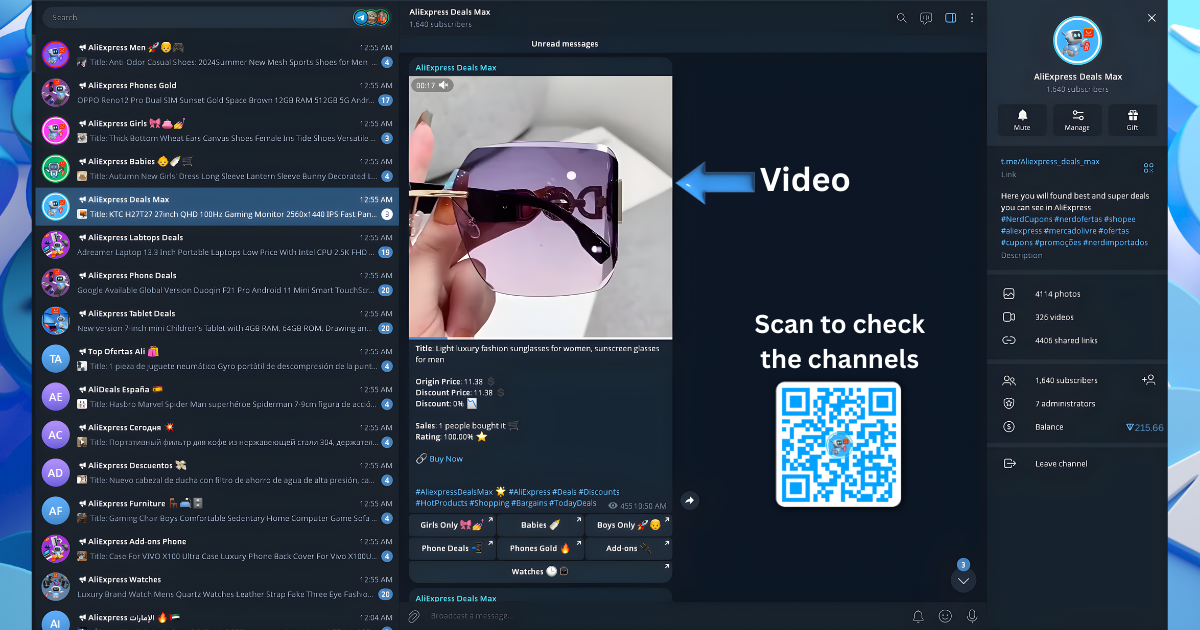Image resolution: width=1200 pixels, height=630 pixels.
Task: Click the AliExpress Men channel avatar
Action: (x=56, y=54)
